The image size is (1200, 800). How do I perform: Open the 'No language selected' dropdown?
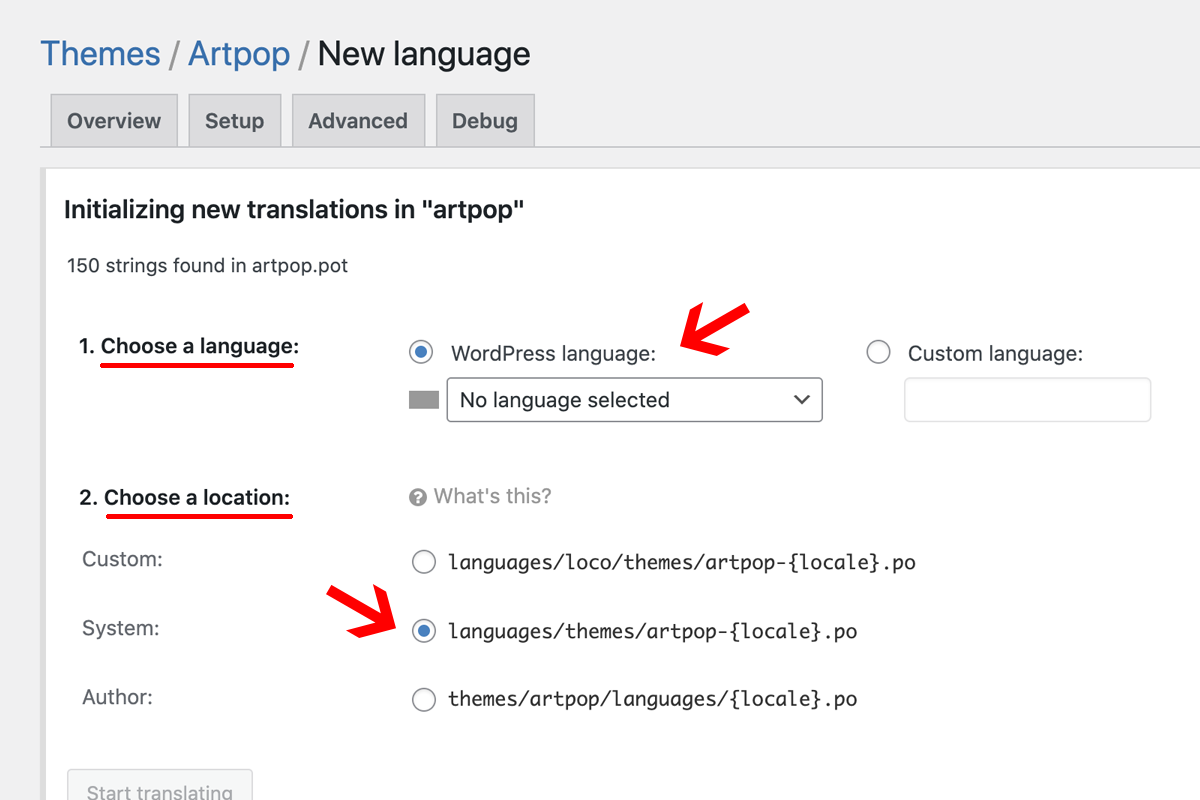point(634,400)
